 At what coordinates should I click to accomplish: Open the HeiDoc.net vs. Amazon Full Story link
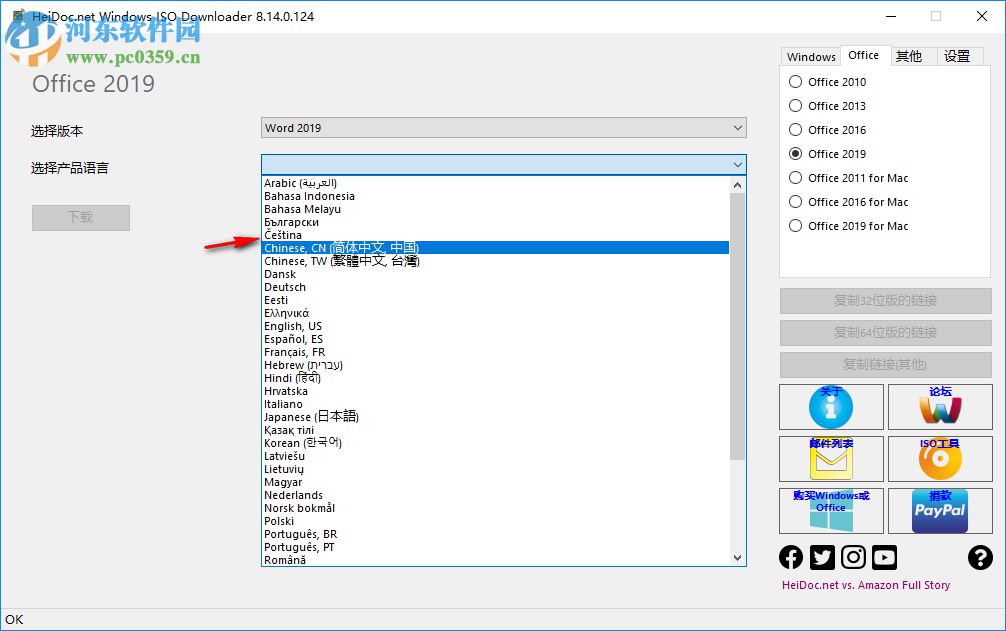[x=864, y=585]
